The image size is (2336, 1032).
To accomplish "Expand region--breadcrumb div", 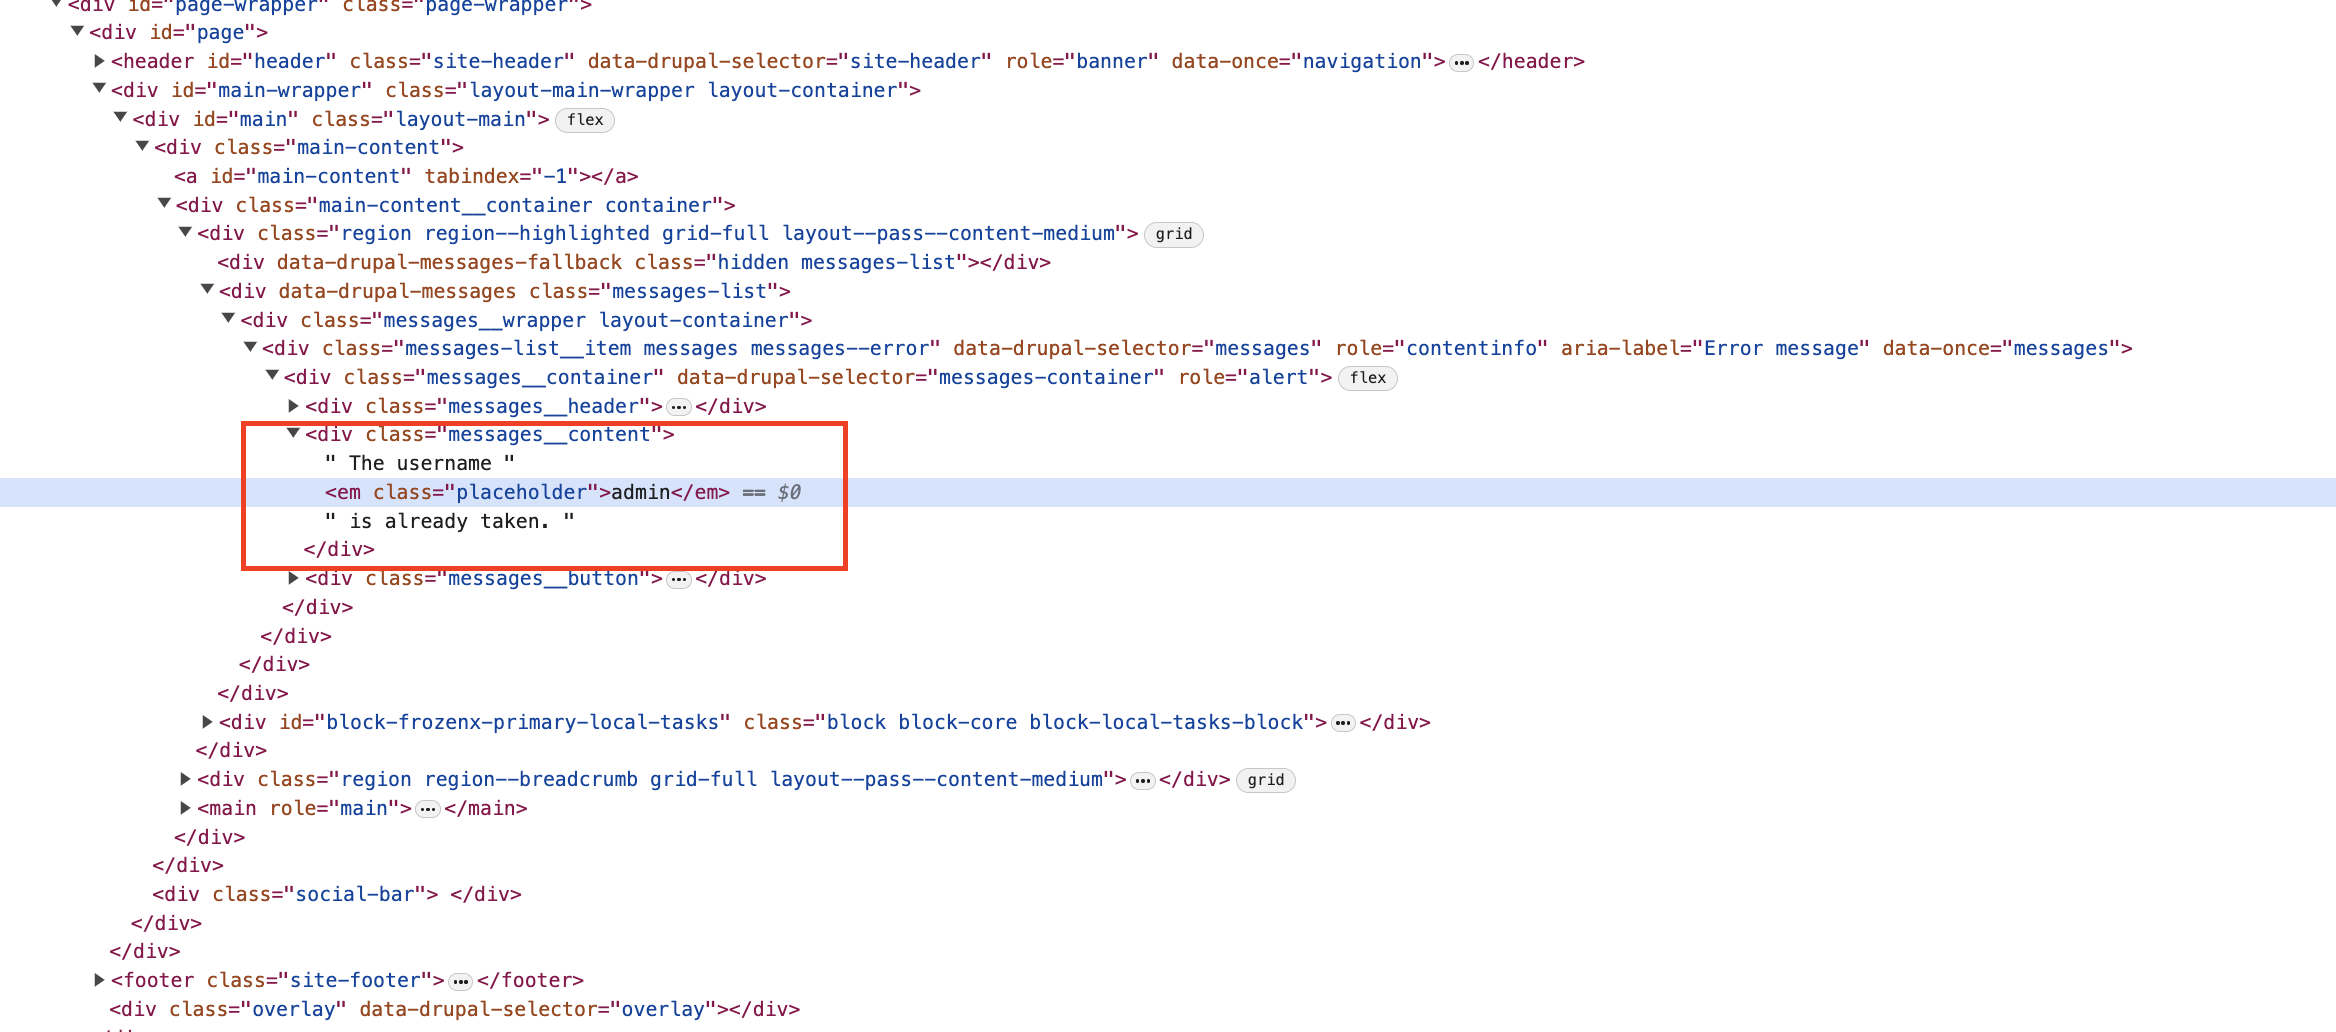I will pos(185,779).
